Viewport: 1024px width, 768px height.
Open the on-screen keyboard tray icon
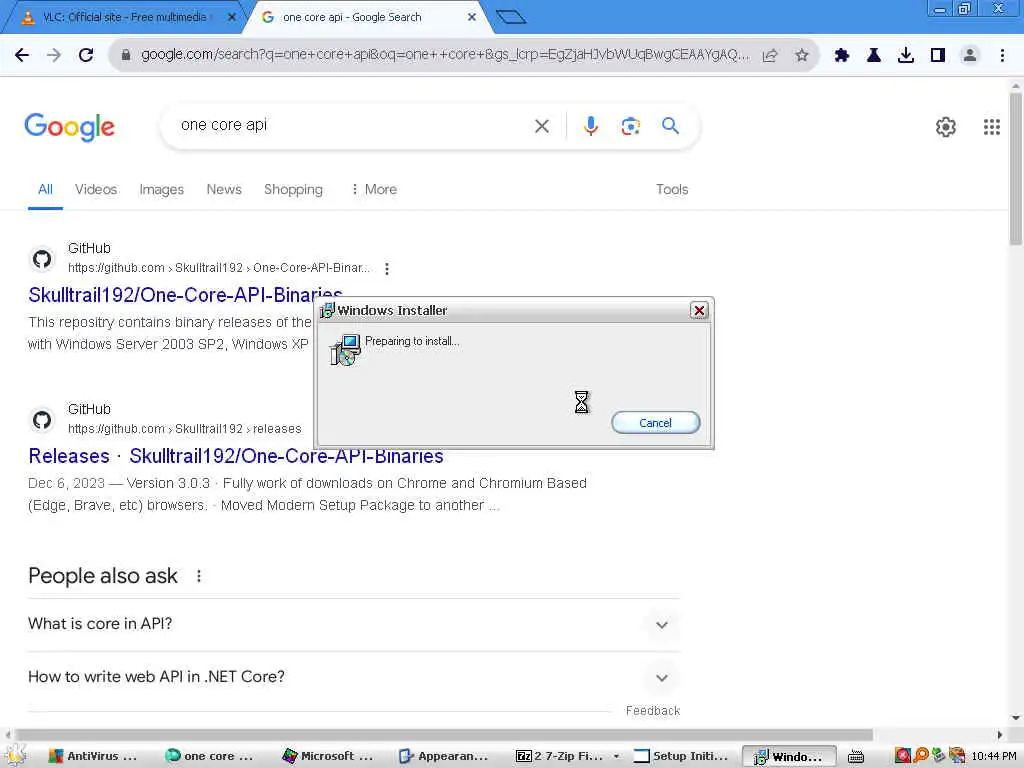(x=856, y=756)
